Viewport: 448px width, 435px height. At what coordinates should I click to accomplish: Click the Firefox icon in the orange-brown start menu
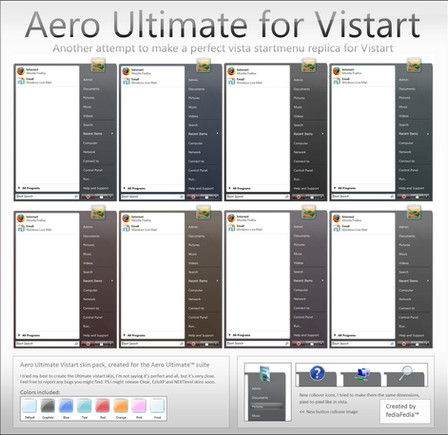point(126,218)
